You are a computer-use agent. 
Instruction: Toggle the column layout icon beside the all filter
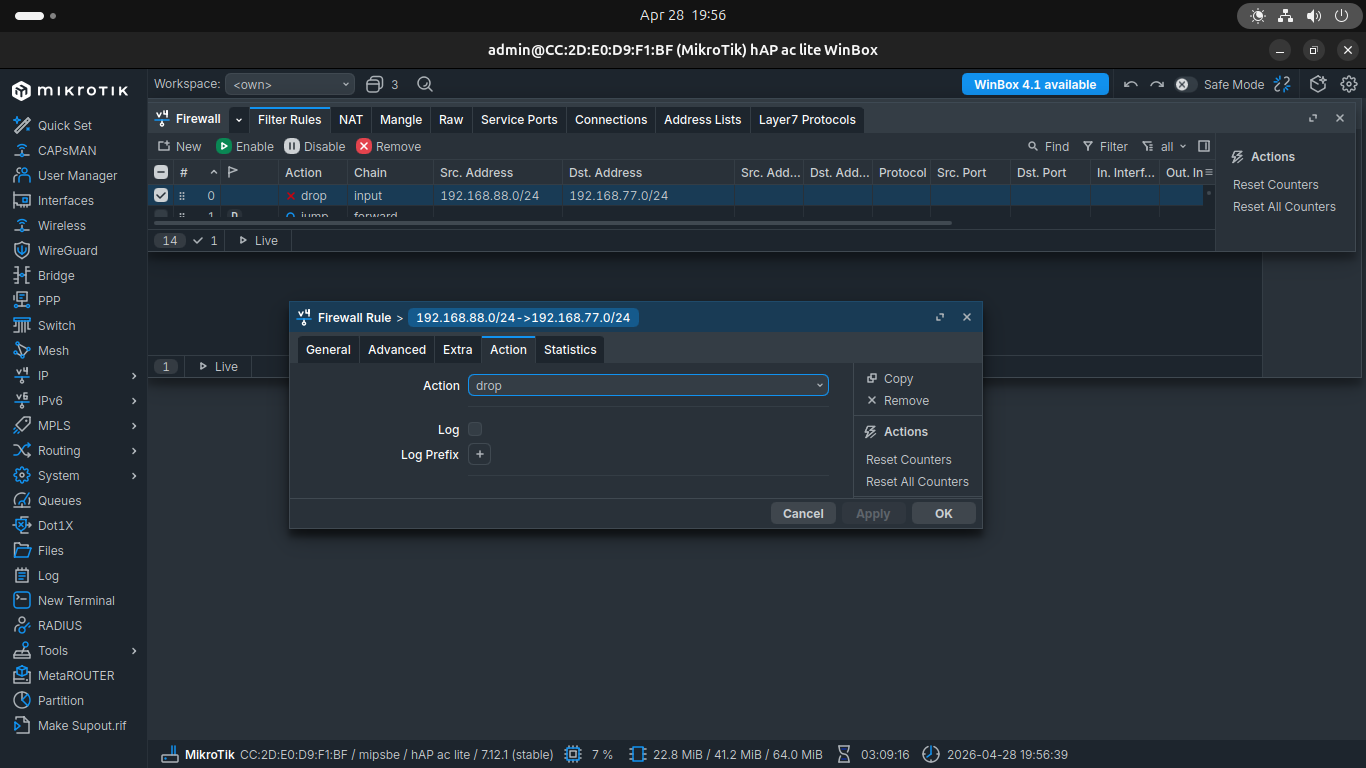[x=1204, y=146]
